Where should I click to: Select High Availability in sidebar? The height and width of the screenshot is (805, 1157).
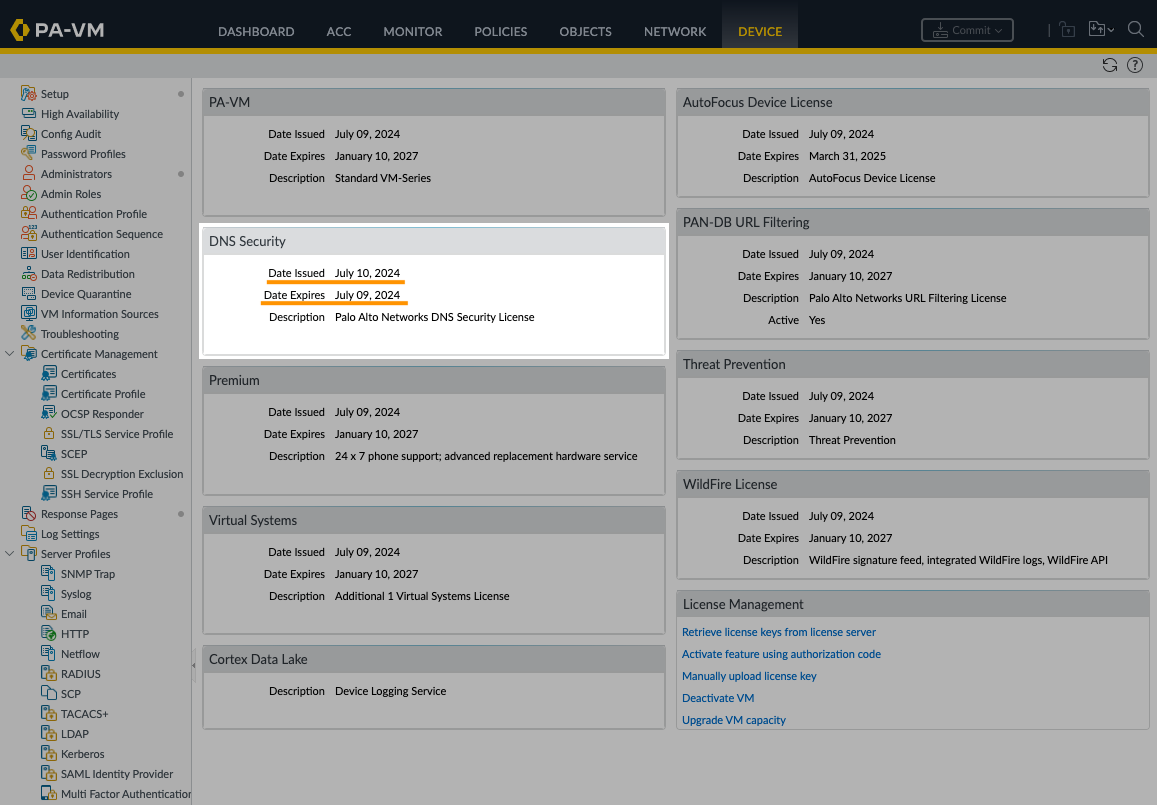coord(79,114)
